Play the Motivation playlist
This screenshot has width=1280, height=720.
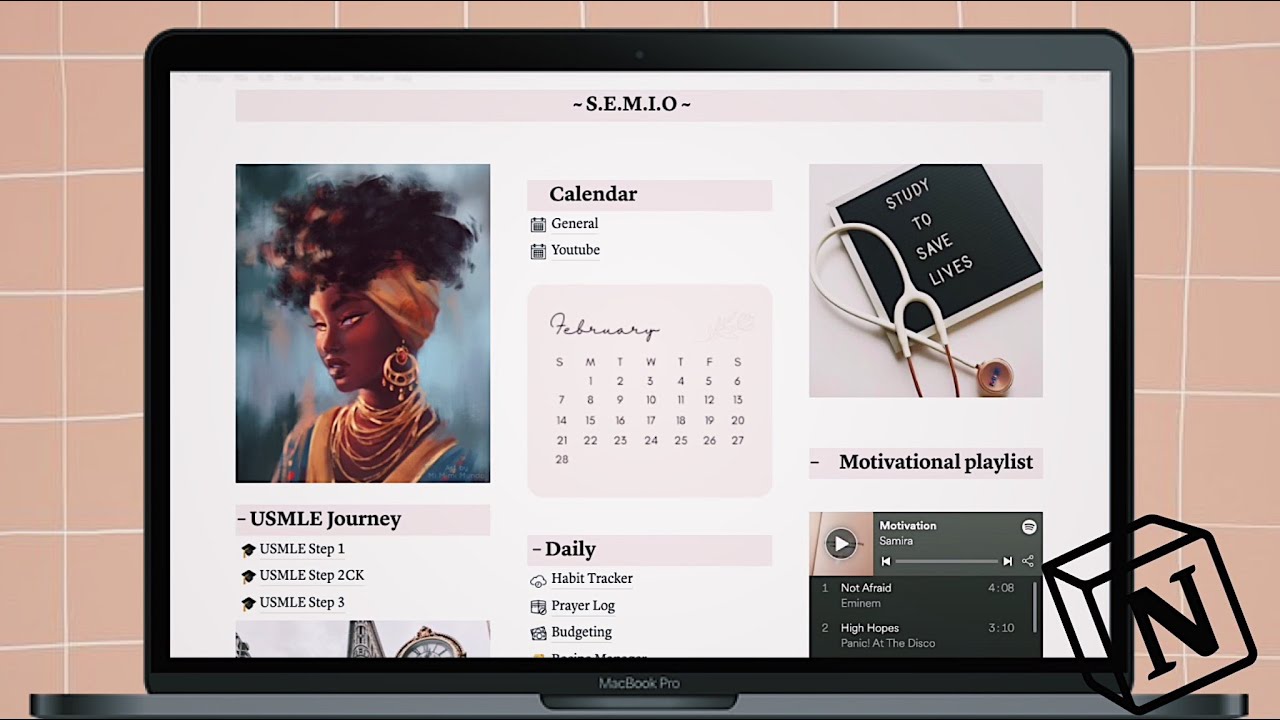tap(842, 544)
